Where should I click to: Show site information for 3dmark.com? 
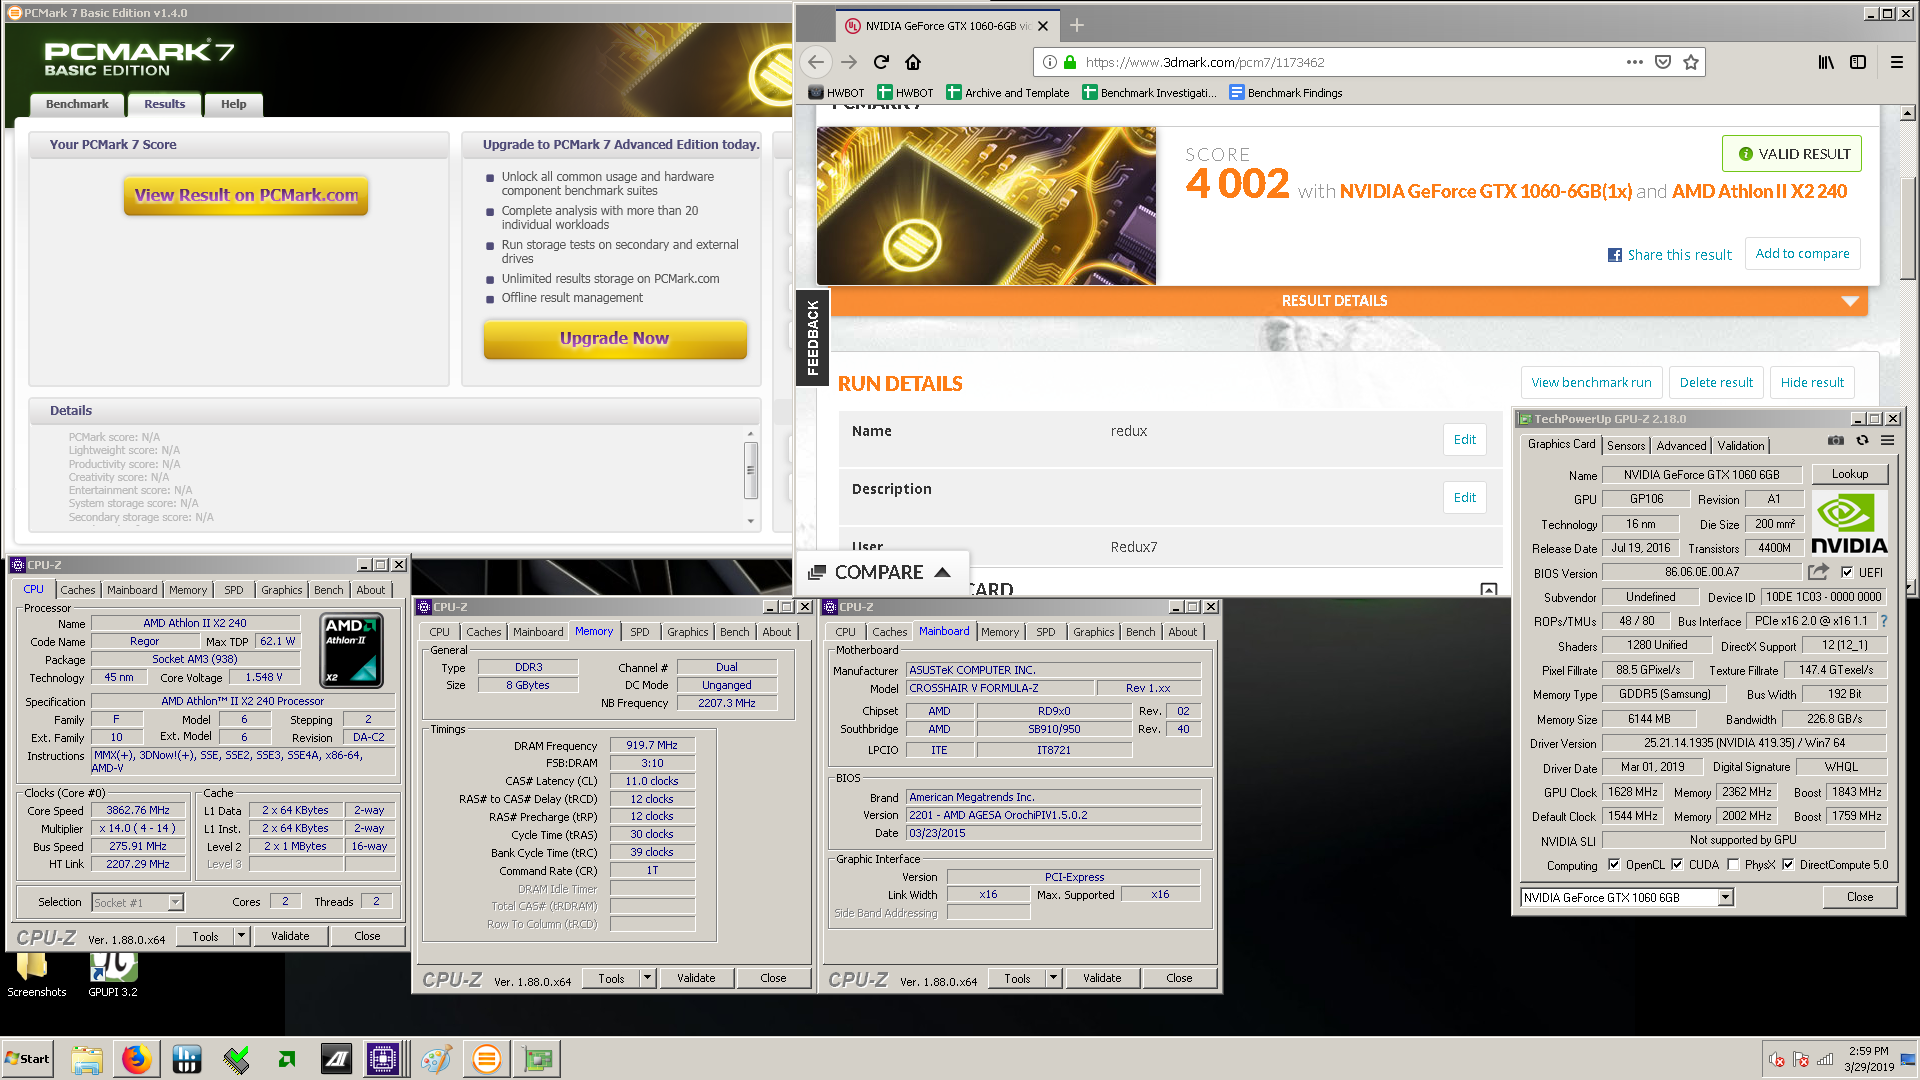tap(1049, 62)
